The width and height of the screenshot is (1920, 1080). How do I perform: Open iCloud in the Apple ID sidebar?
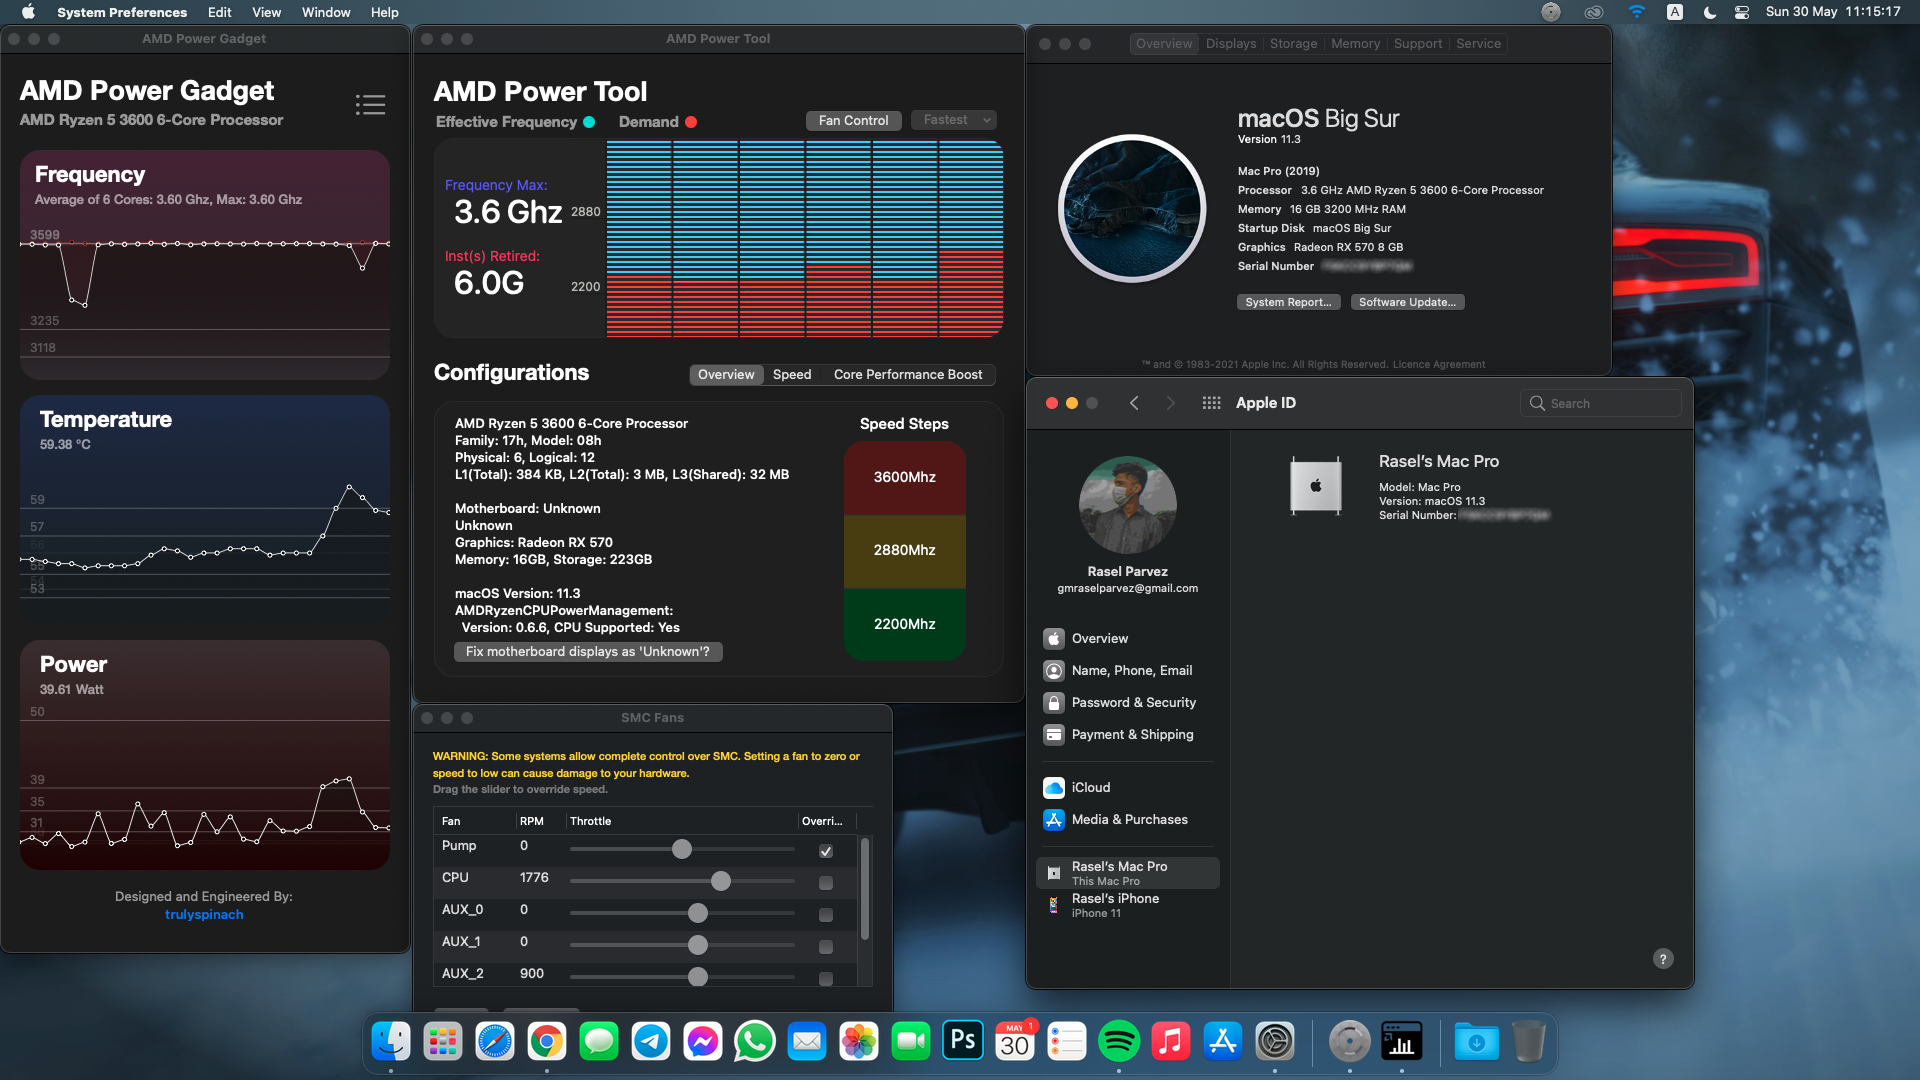point(1090,788)
